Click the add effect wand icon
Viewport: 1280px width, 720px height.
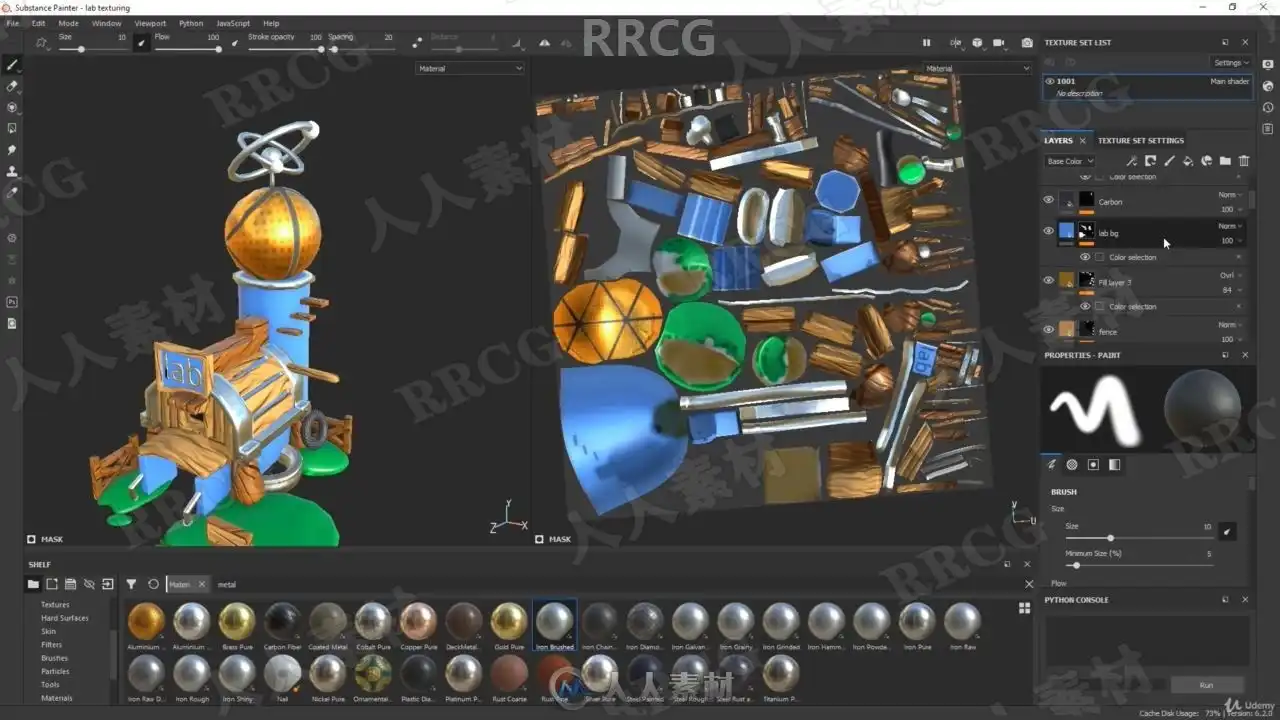[x=1131, y=161]
